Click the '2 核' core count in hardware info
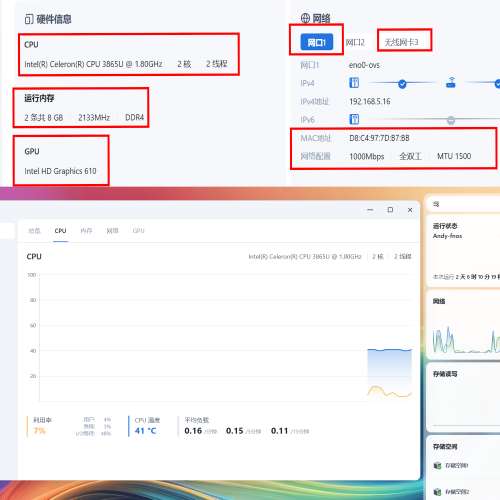 (x=184, y=64)
